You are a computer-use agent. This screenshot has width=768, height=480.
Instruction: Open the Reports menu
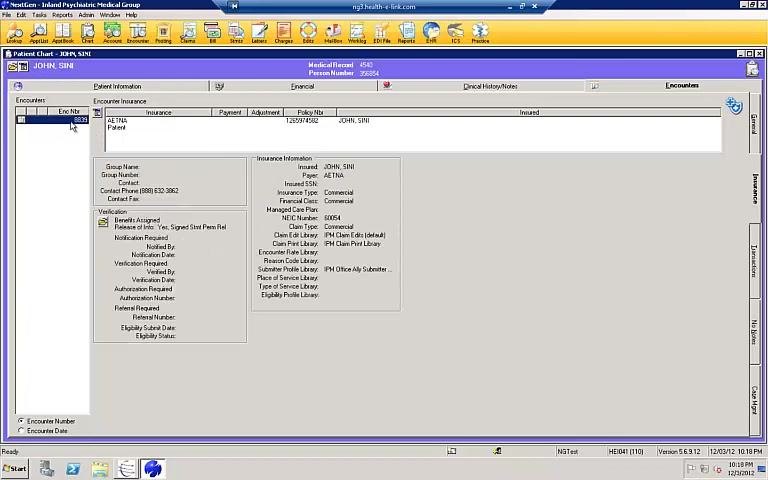(x=62, y=15)
